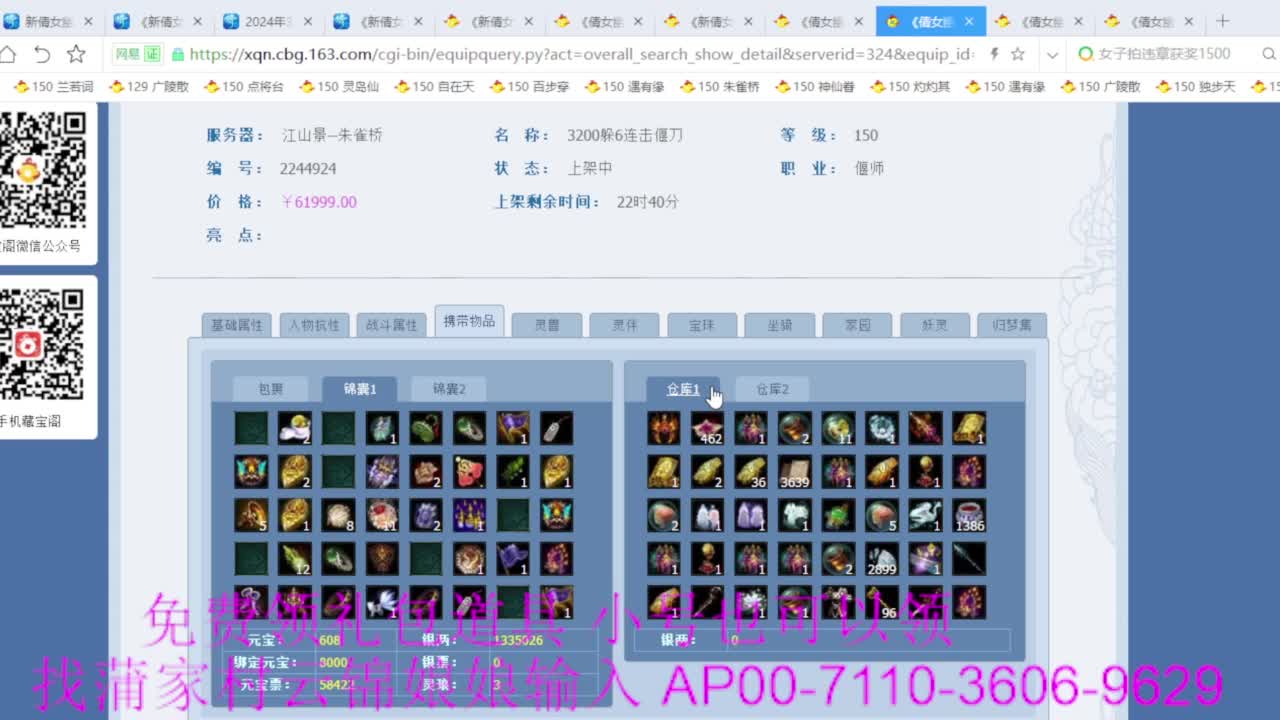Expand the address bar dropdown chevron

[1052, 54]
